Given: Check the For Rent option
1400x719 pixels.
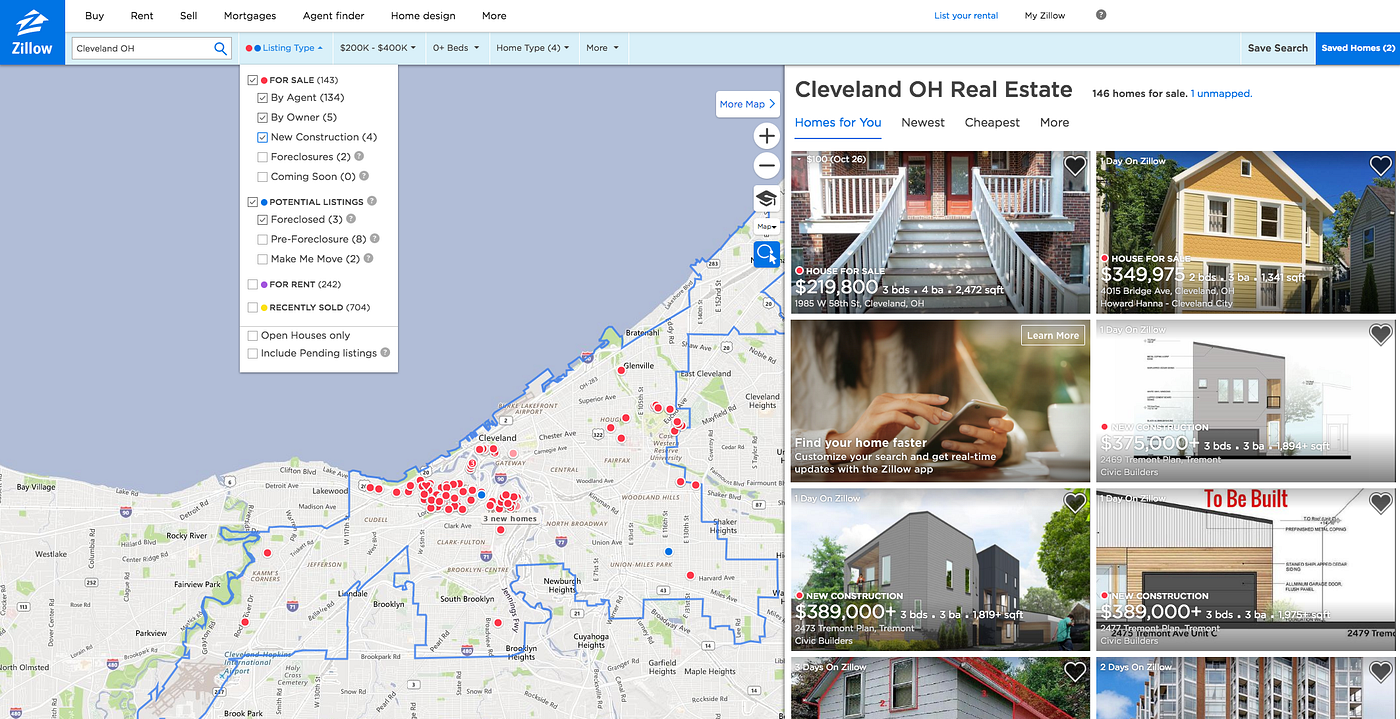Looking at the screenshot, I should tap(253, 285).
